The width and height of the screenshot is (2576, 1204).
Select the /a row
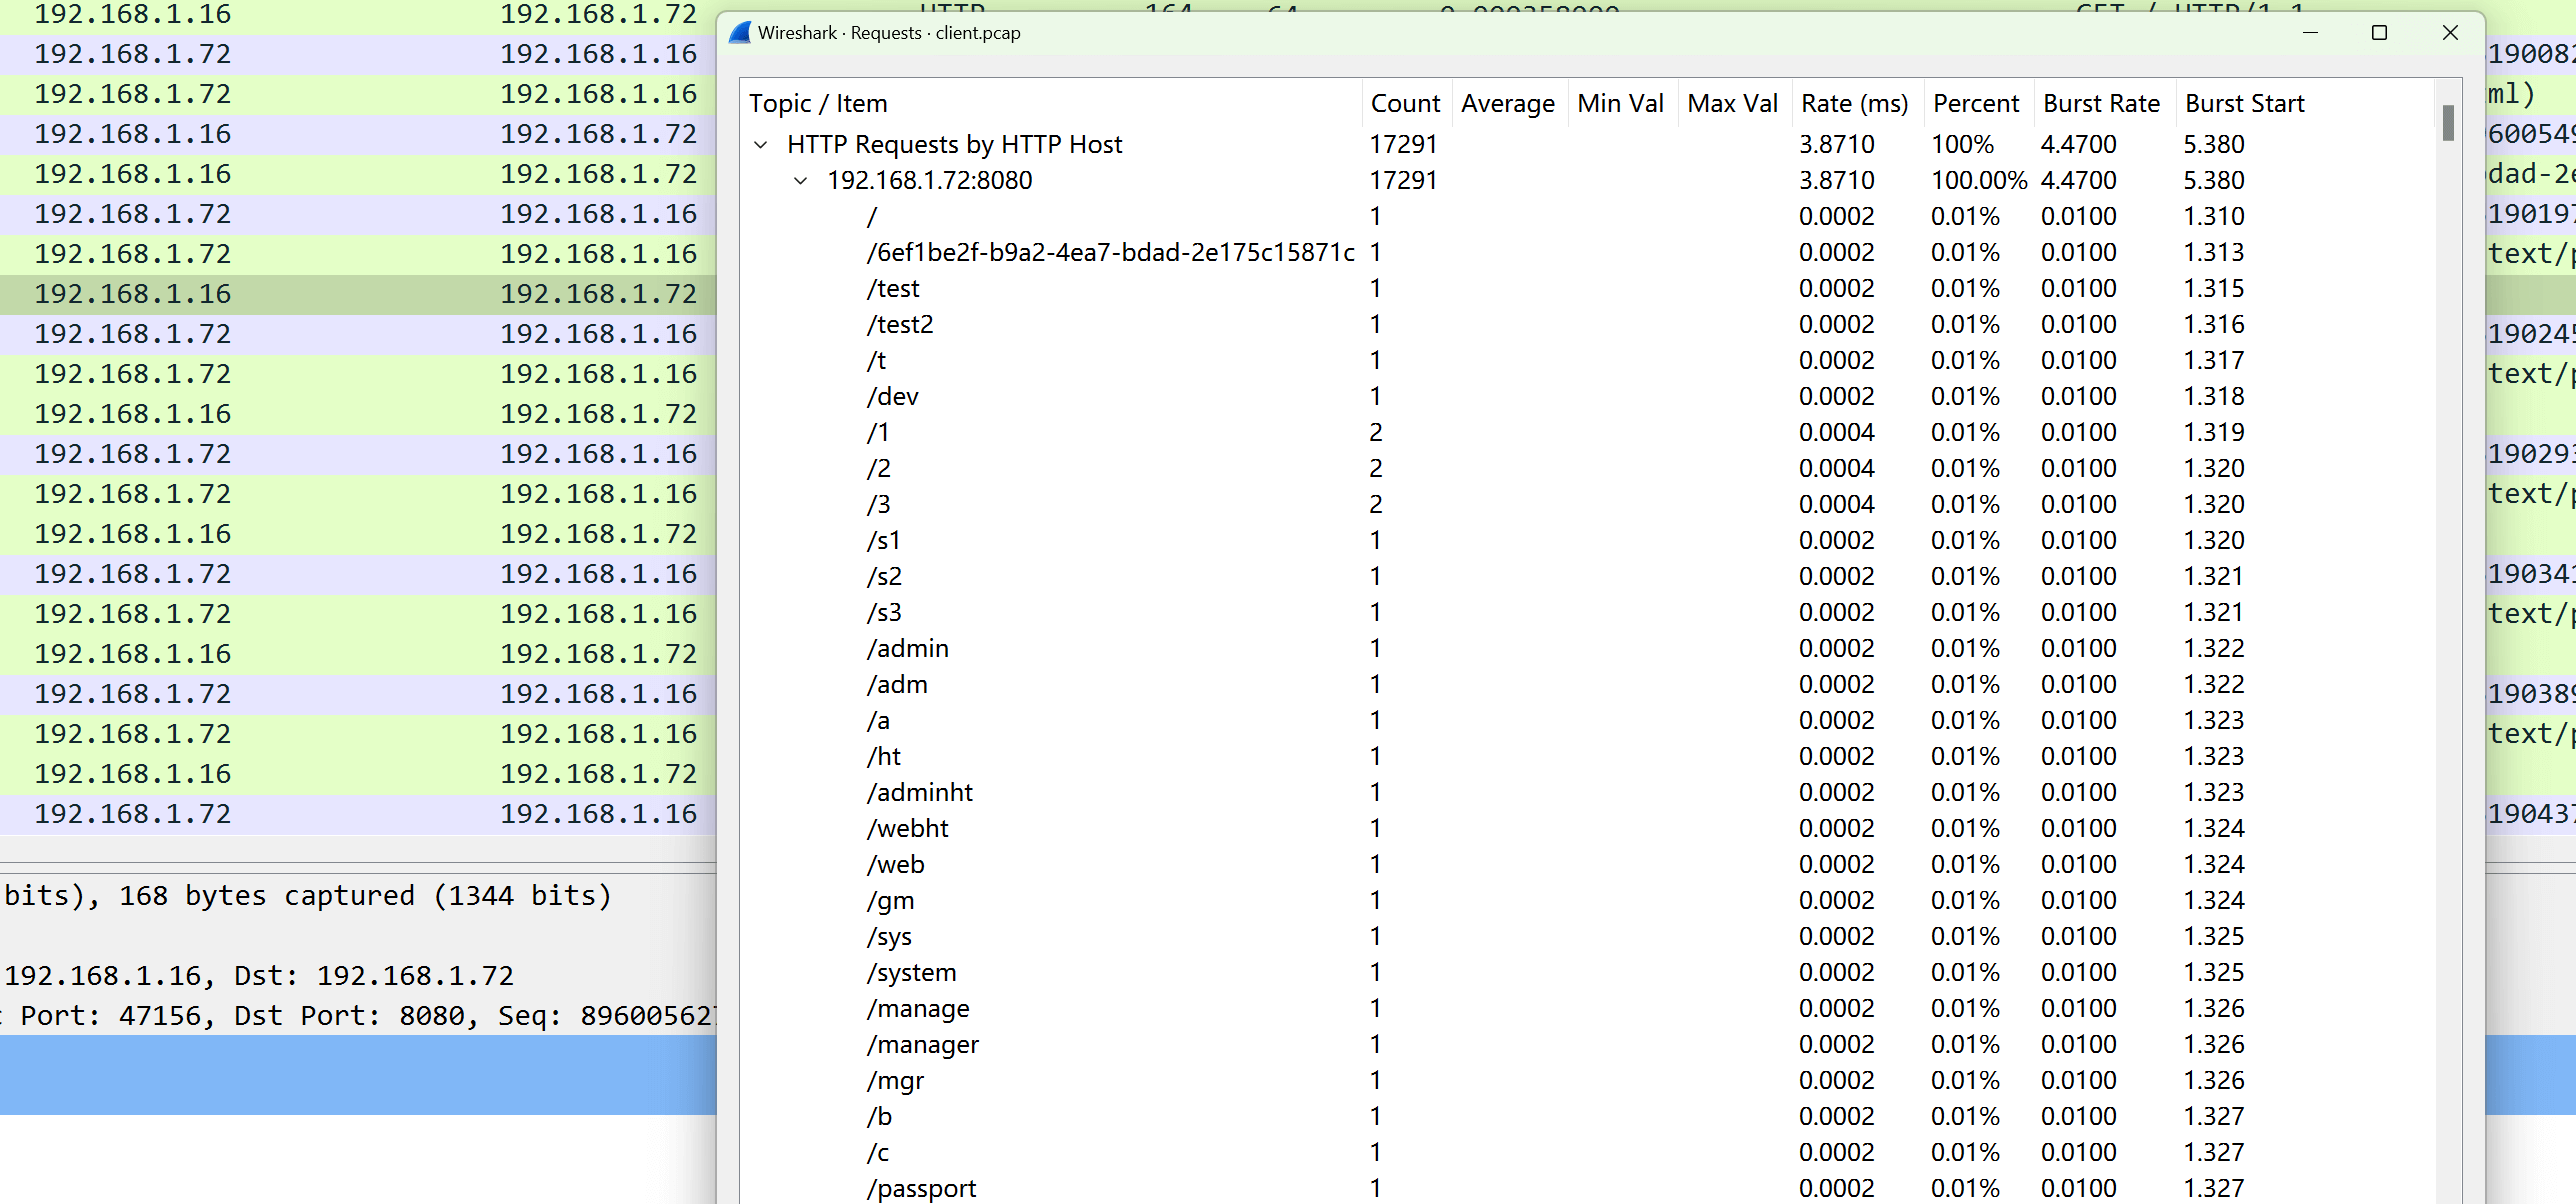(x=1590, y=721)
